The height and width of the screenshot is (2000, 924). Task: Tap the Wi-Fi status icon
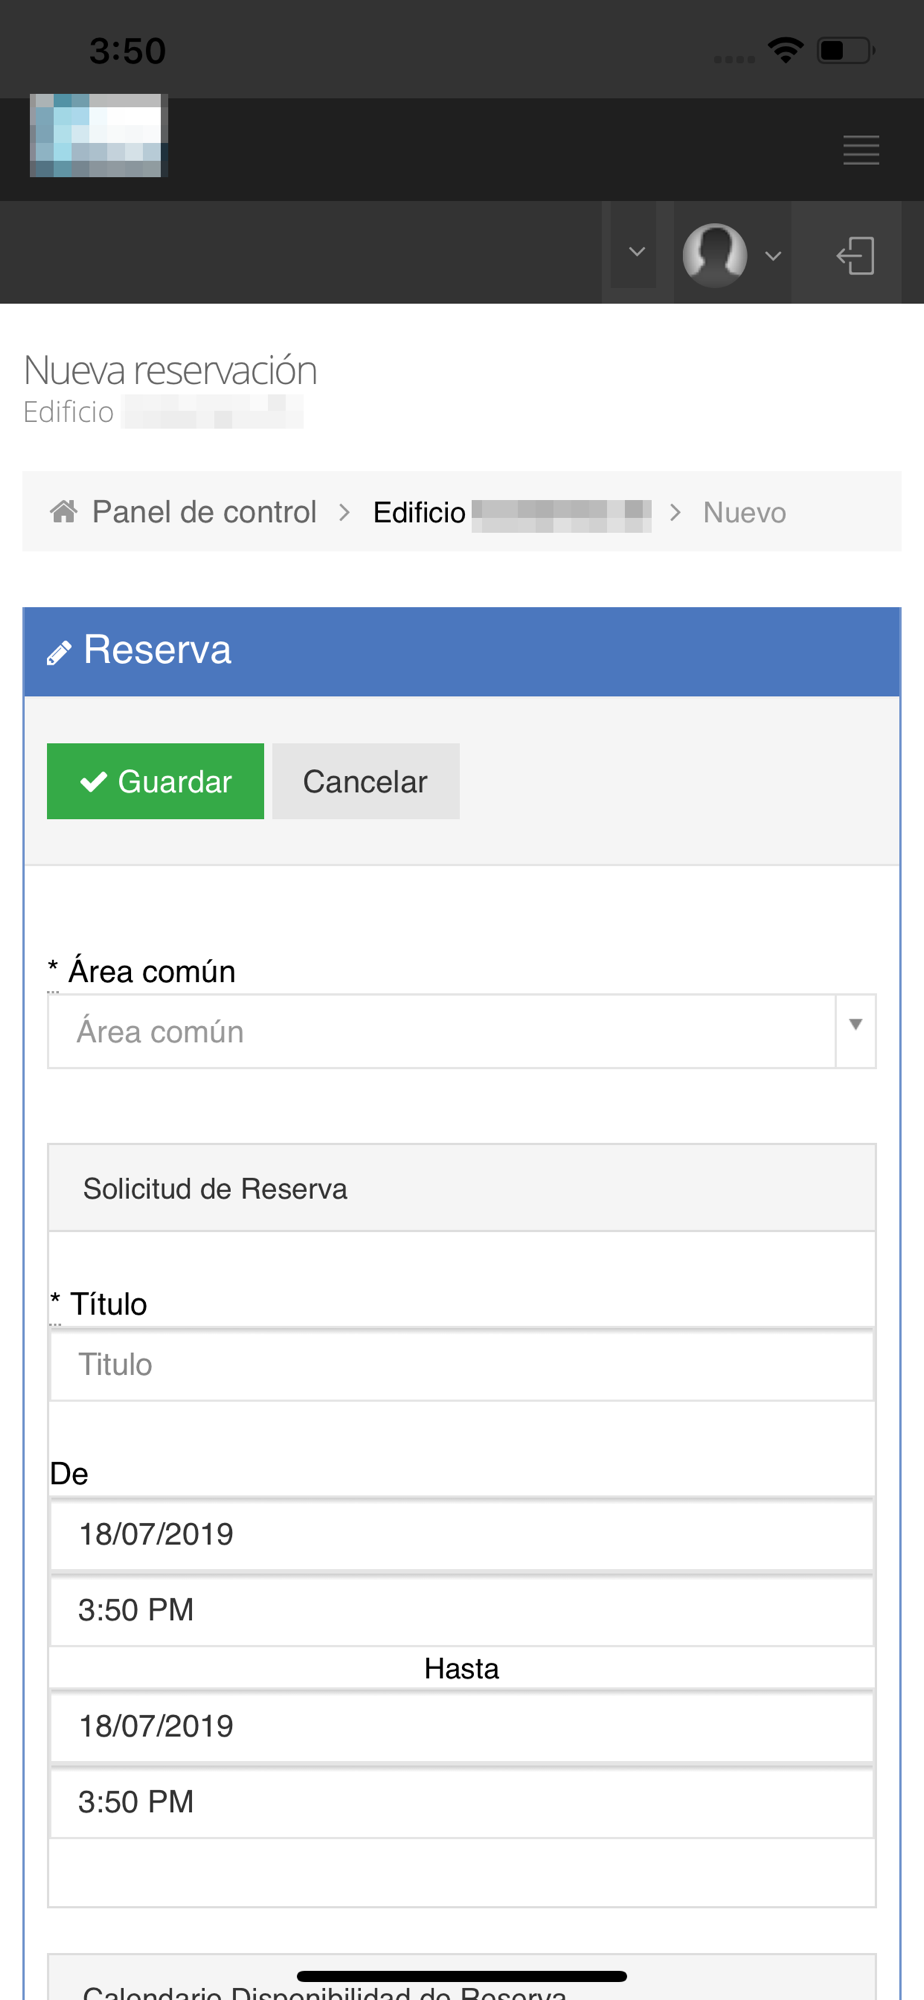click(786, 50)
